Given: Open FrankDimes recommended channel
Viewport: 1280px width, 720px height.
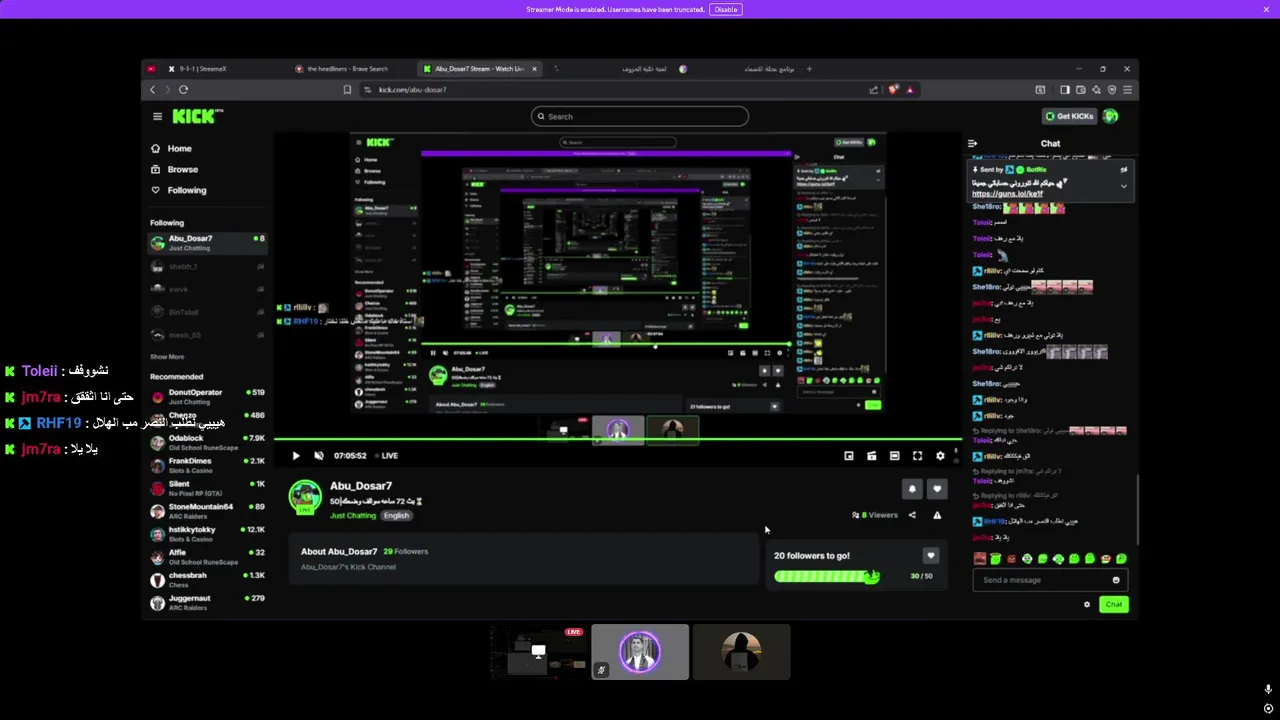Looking at the screenshot, I should tap(207, 465).
